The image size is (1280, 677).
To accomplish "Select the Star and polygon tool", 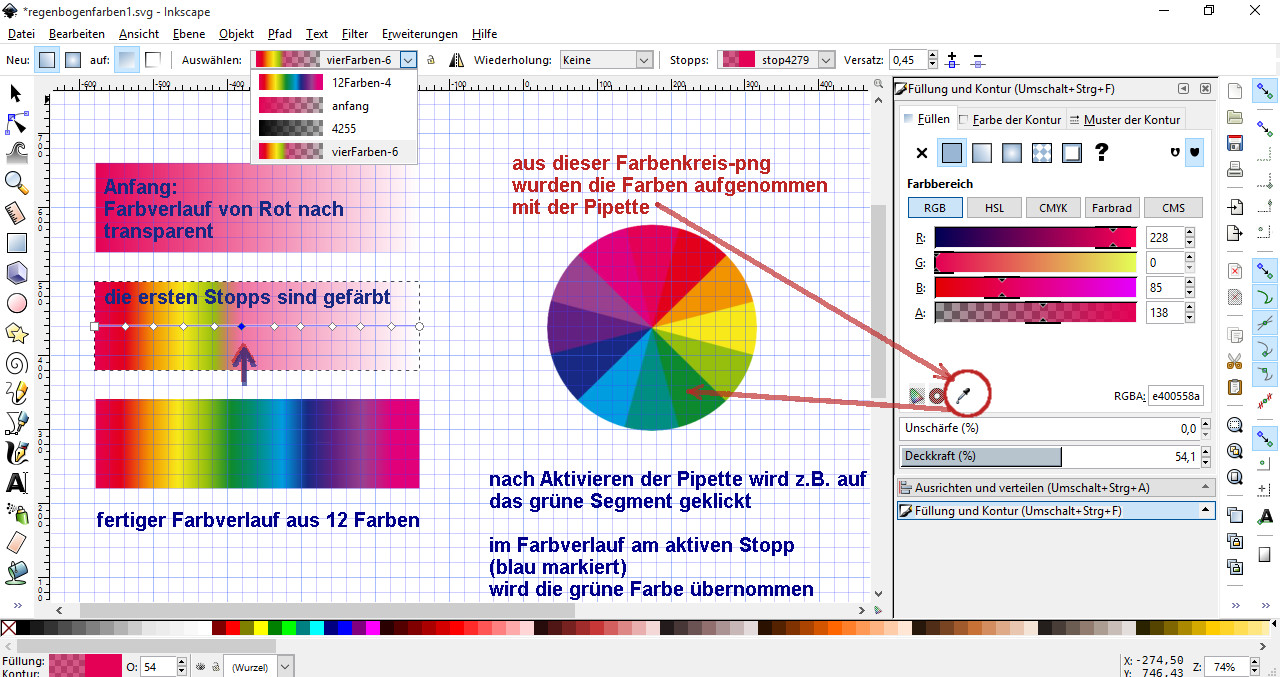I will (16, 332).
